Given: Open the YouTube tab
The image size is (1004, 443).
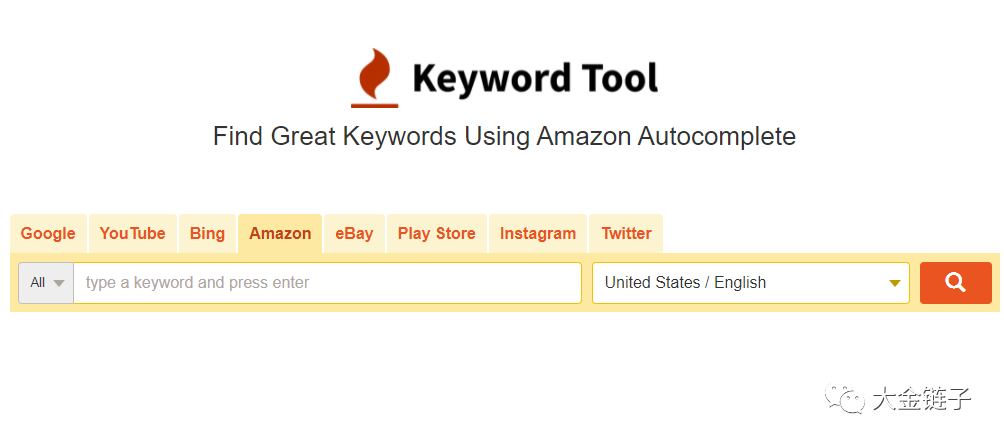Looking at the screenshot, I should tap(132, 234).
